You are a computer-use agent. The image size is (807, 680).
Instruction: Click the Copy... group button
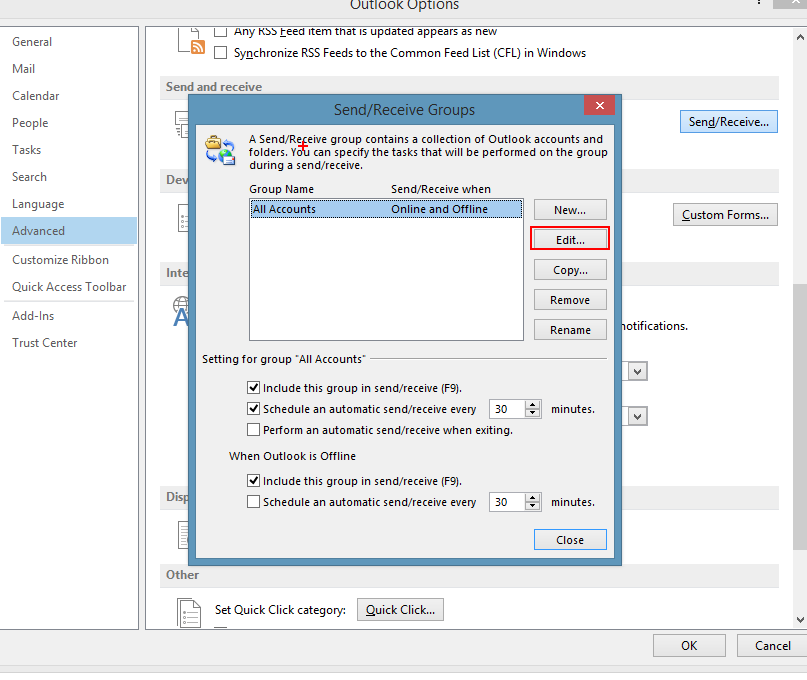point(570,270)
